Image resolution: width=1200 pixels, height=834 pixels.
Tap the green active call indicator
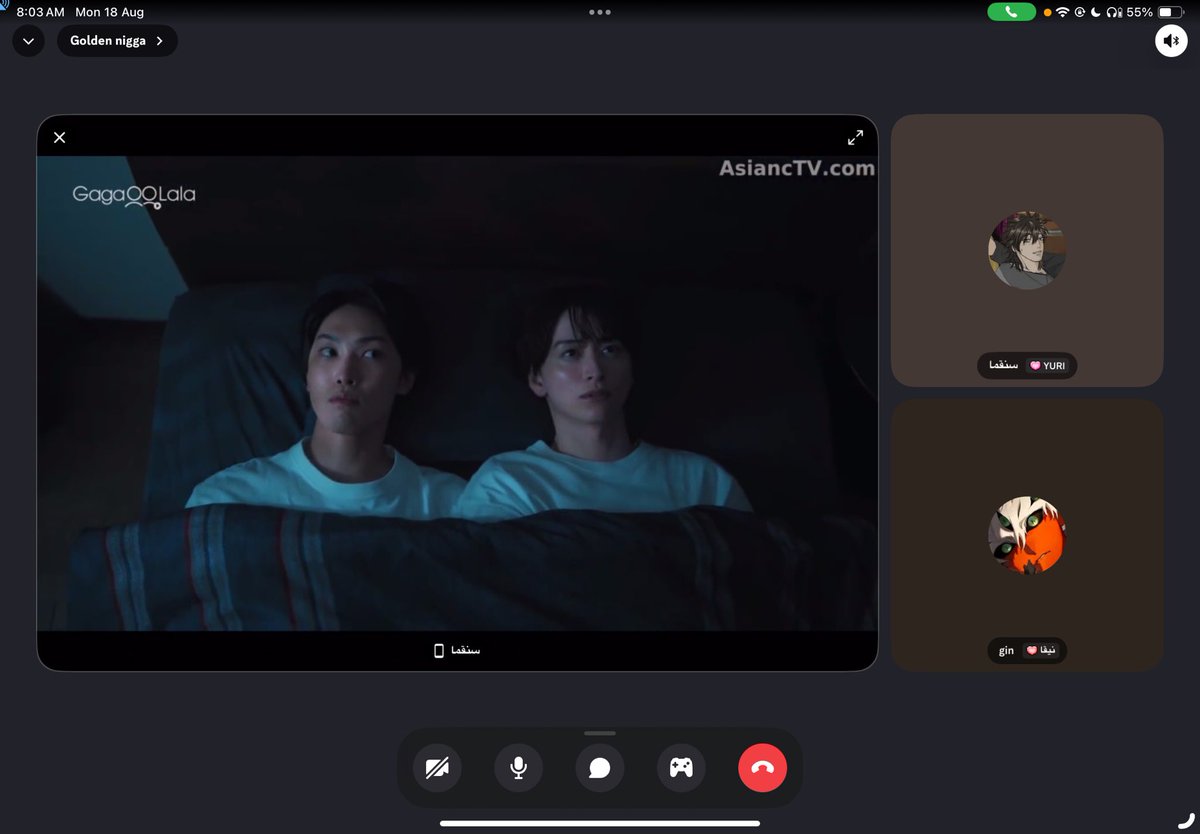click(x=1012, y=12)
